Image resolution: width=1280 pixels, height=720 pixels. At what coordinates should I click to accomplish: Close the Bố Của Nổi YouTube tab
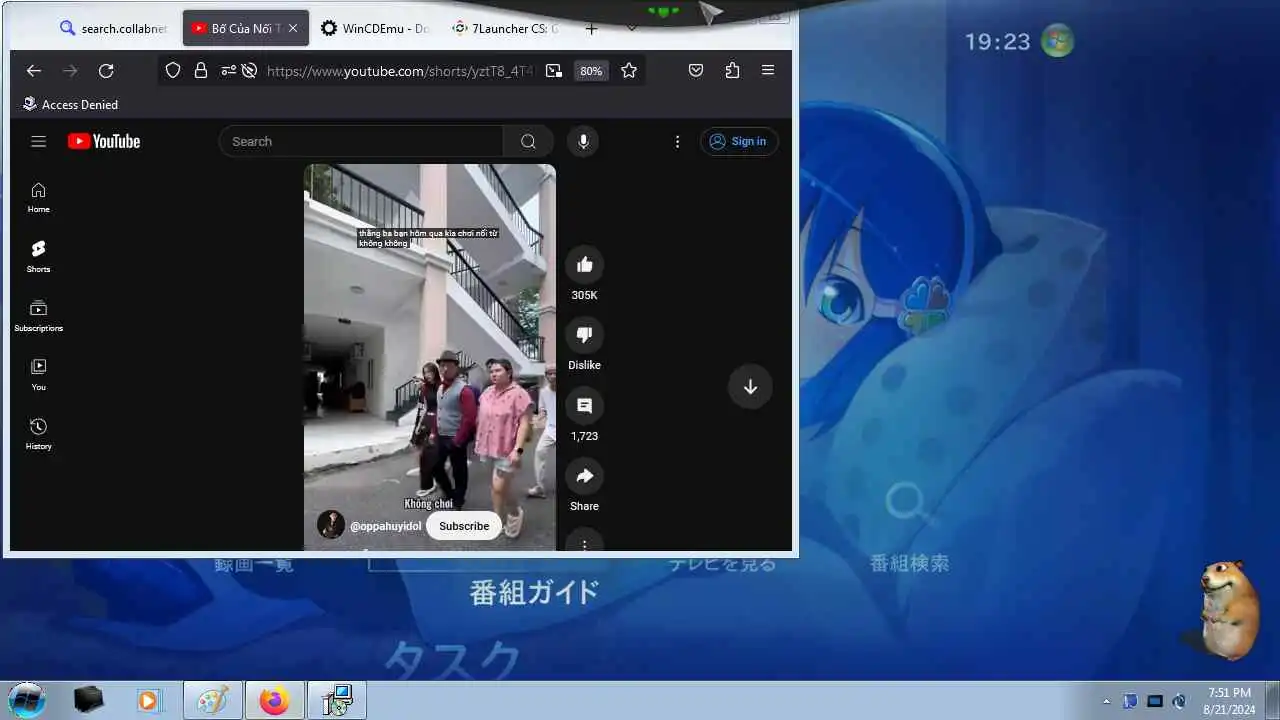293,29
